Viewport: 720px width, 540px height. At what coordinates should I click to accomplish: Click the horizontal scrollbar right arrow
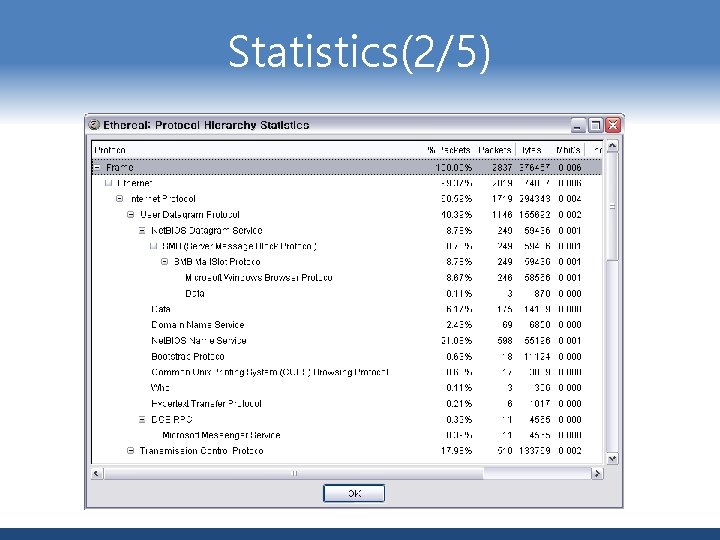click(x=596, y=473)
